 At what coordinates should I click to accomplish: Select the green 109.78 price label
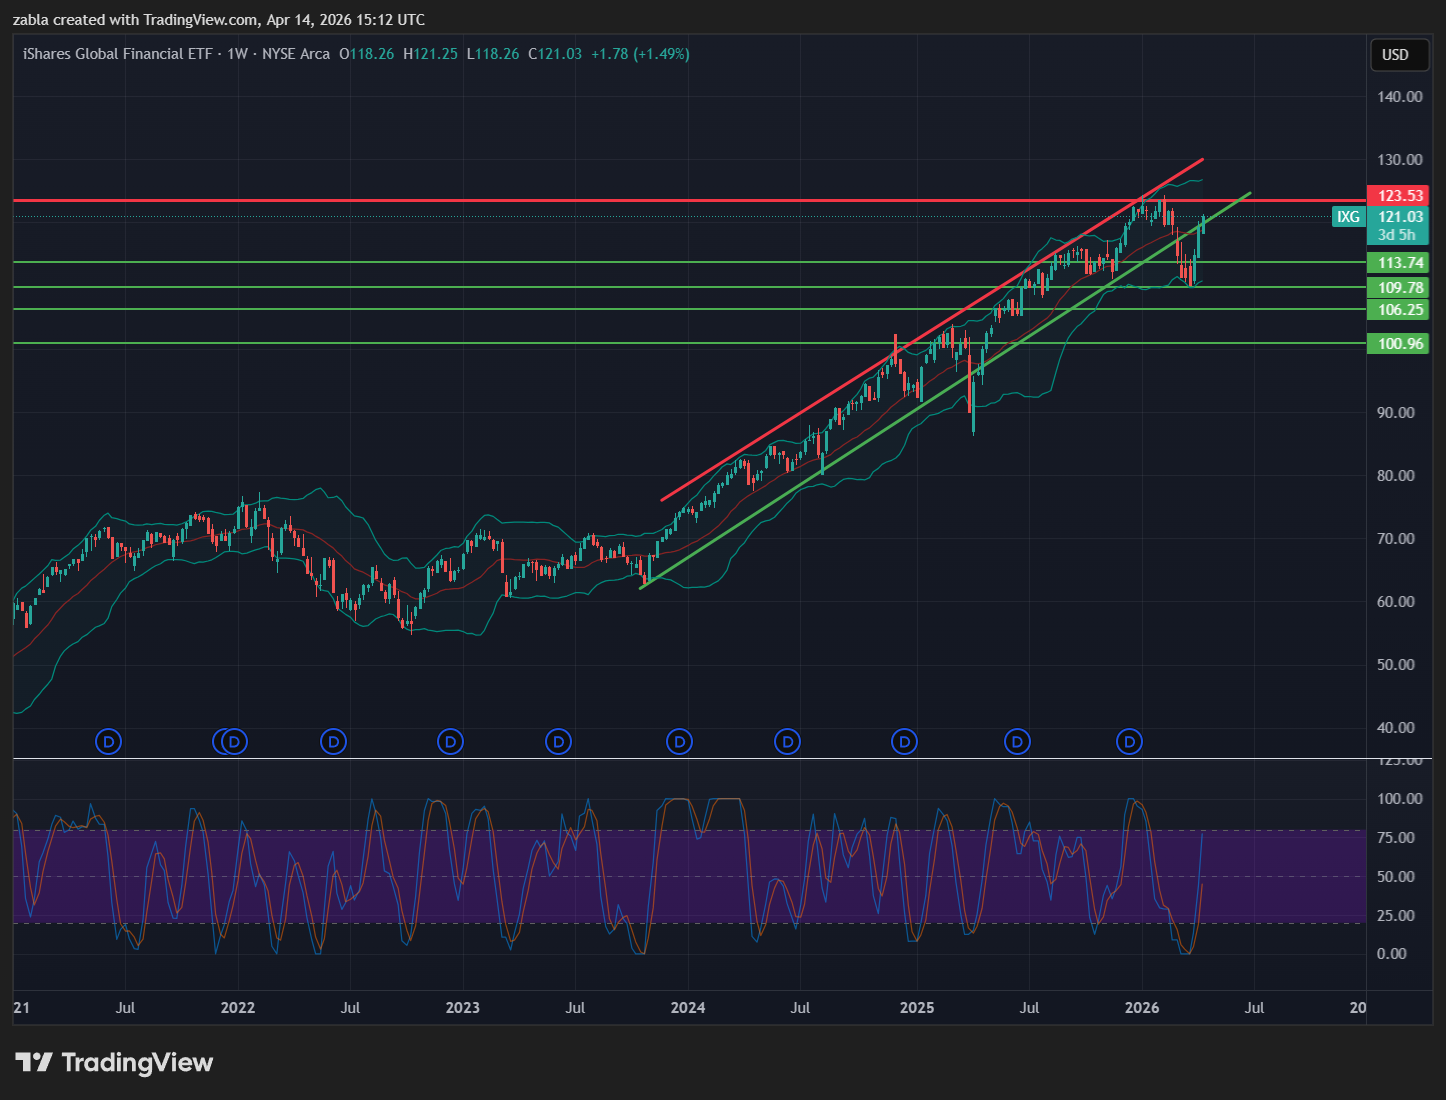point(1399,288)
